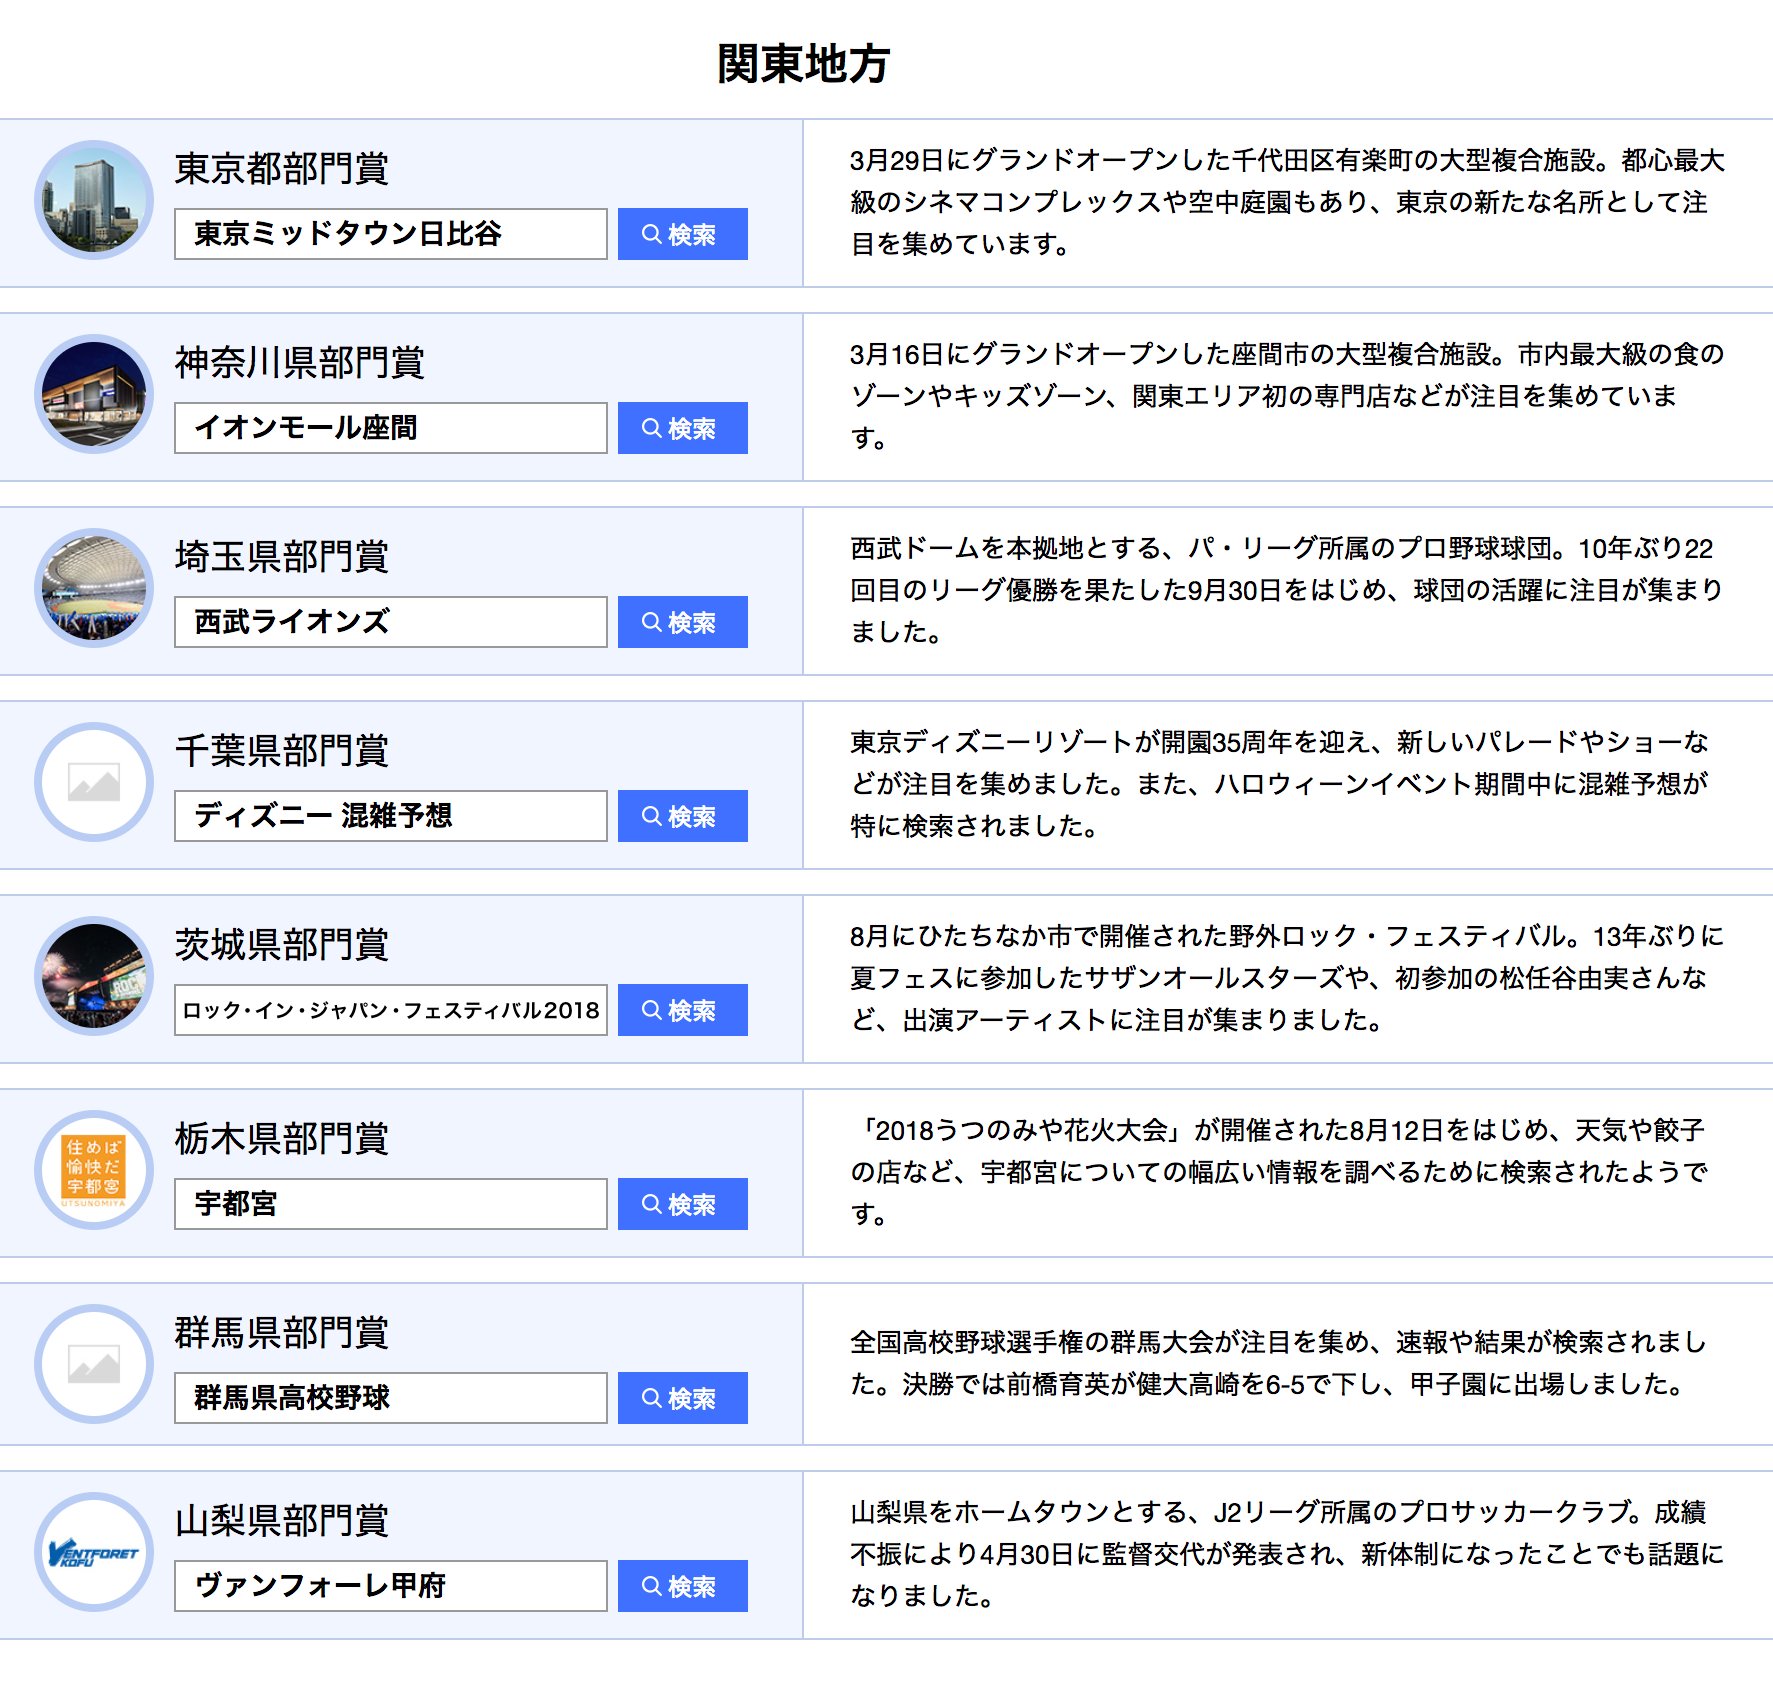Open the dome stadium thumbnail for 埼玉県部門賞
Screen dimensions: 1773x1682
click(94, 588)
